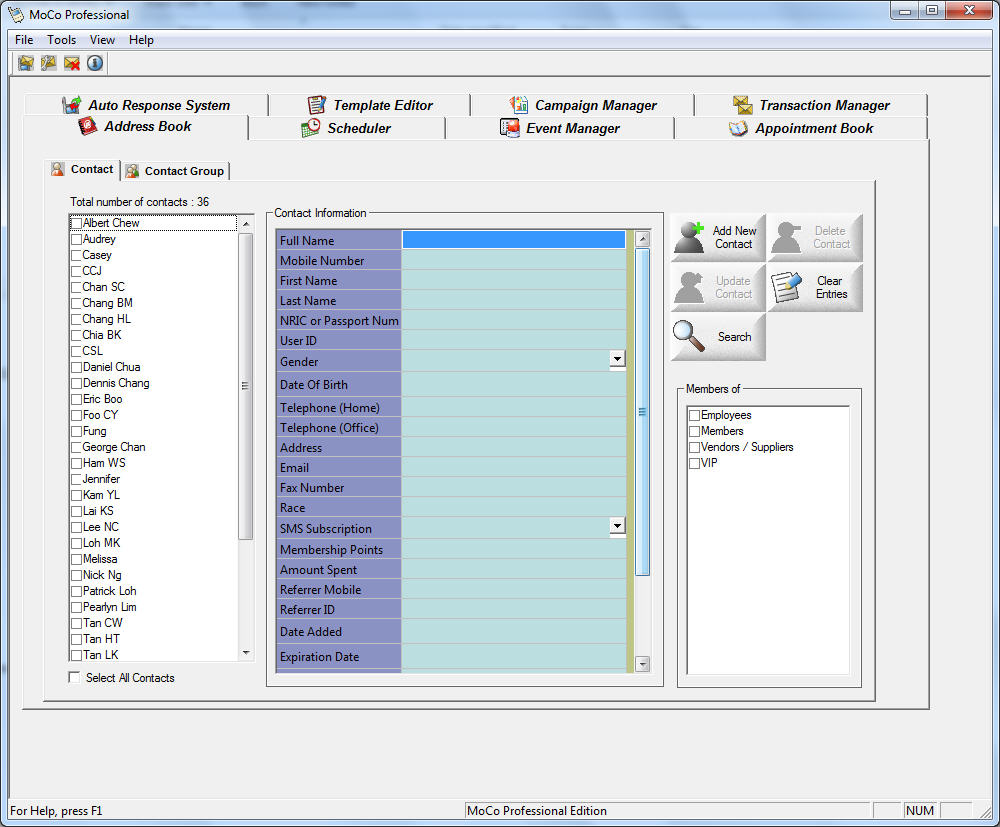Viewport: 1000px width, 827px height.
Task: Click the Contact Information scrollbar thumb
Action: click(x=643, y=412)
